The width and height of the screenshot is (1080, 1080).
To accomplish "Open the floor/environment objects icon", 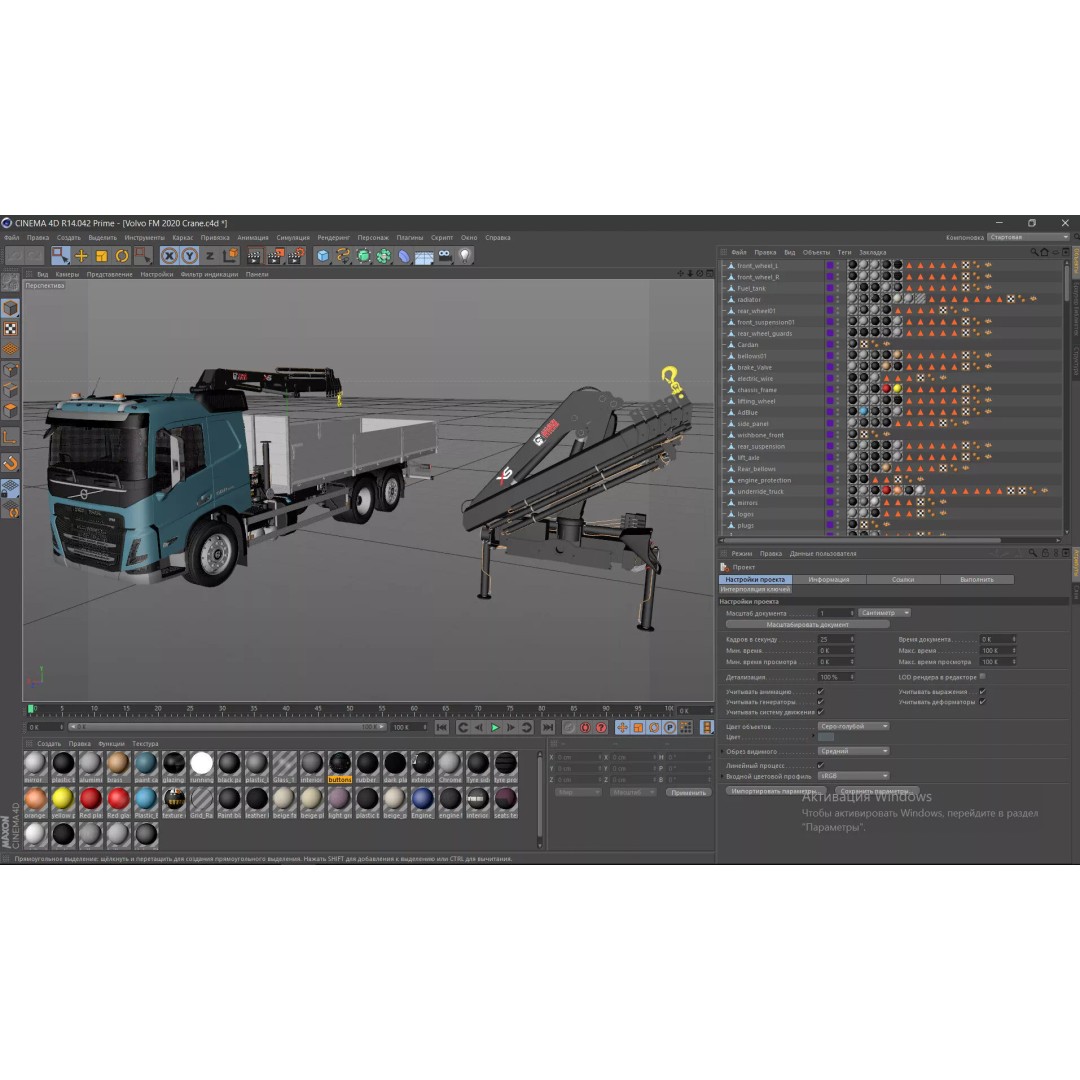I will tap(424, 257).
